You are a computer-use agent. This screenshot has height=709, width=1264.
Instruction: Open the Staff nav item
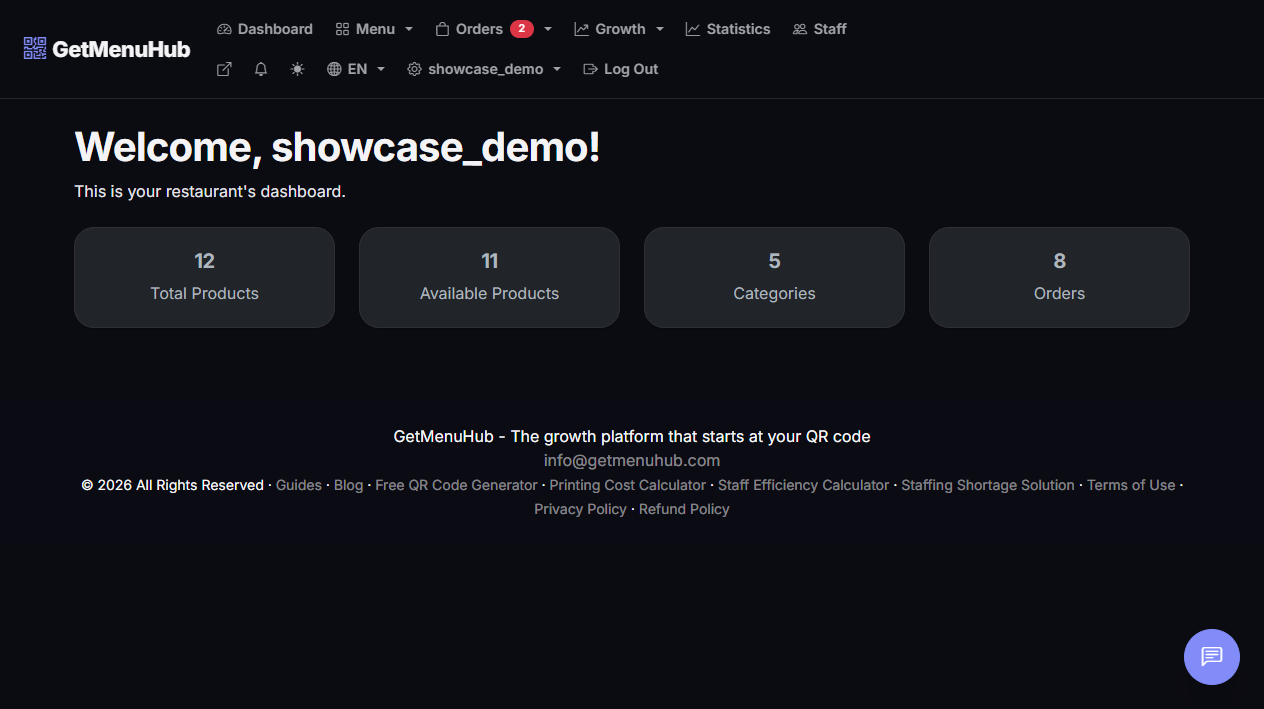(x=819, y=29)
